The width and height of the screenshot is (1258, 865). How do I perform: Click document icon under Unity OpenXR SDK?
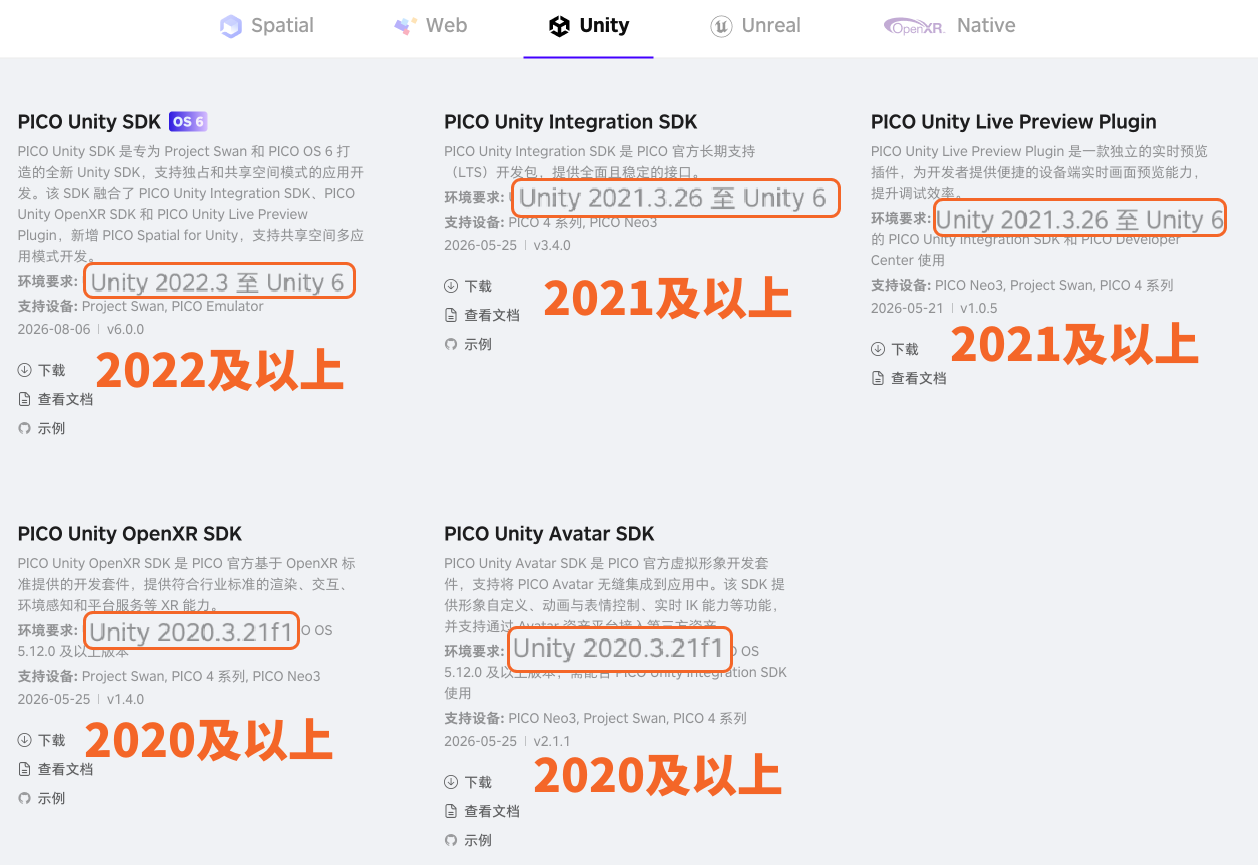point(24,769)
